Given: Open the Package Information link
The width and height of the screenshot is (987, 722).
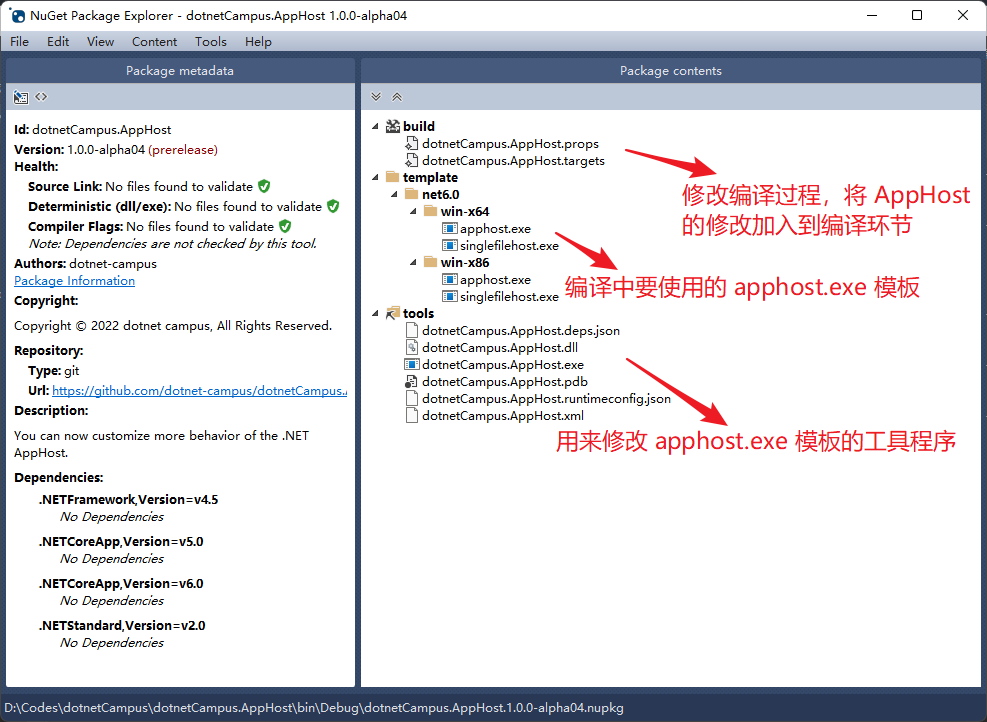Looking at the screenshot, I should [74, 280].
